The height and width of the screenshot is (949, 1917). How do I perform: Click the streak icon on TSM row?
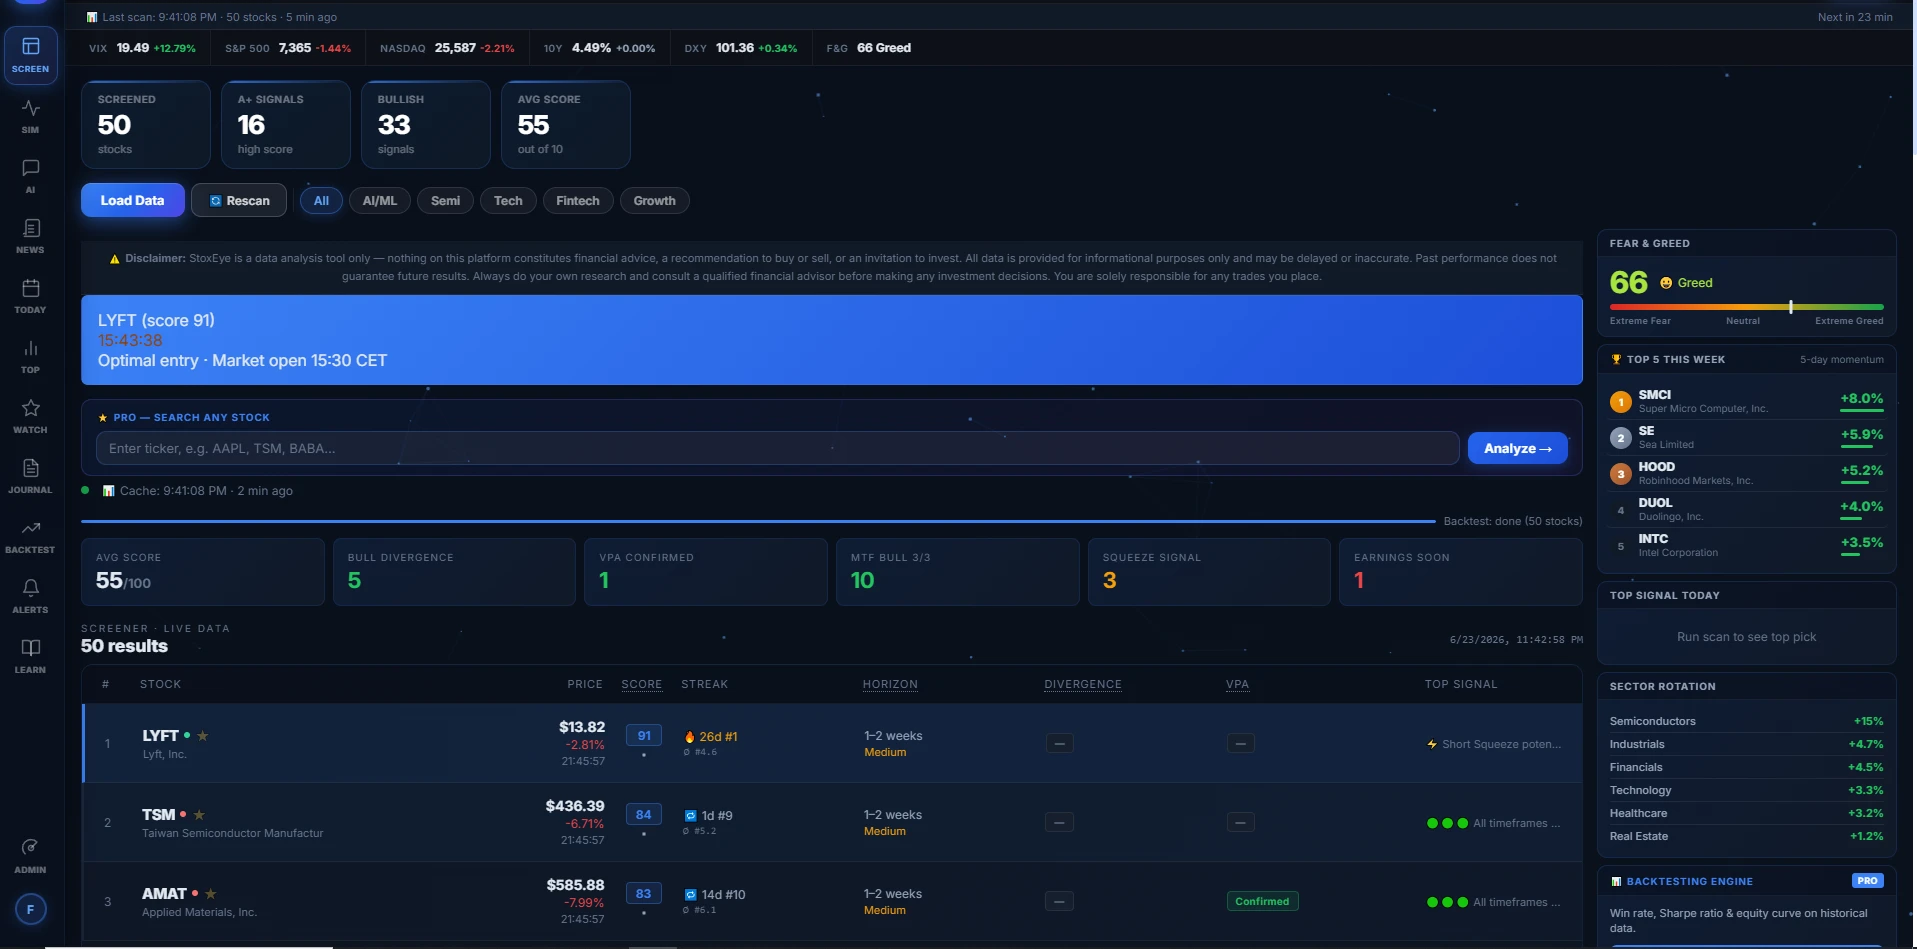[x=690, y=816]
